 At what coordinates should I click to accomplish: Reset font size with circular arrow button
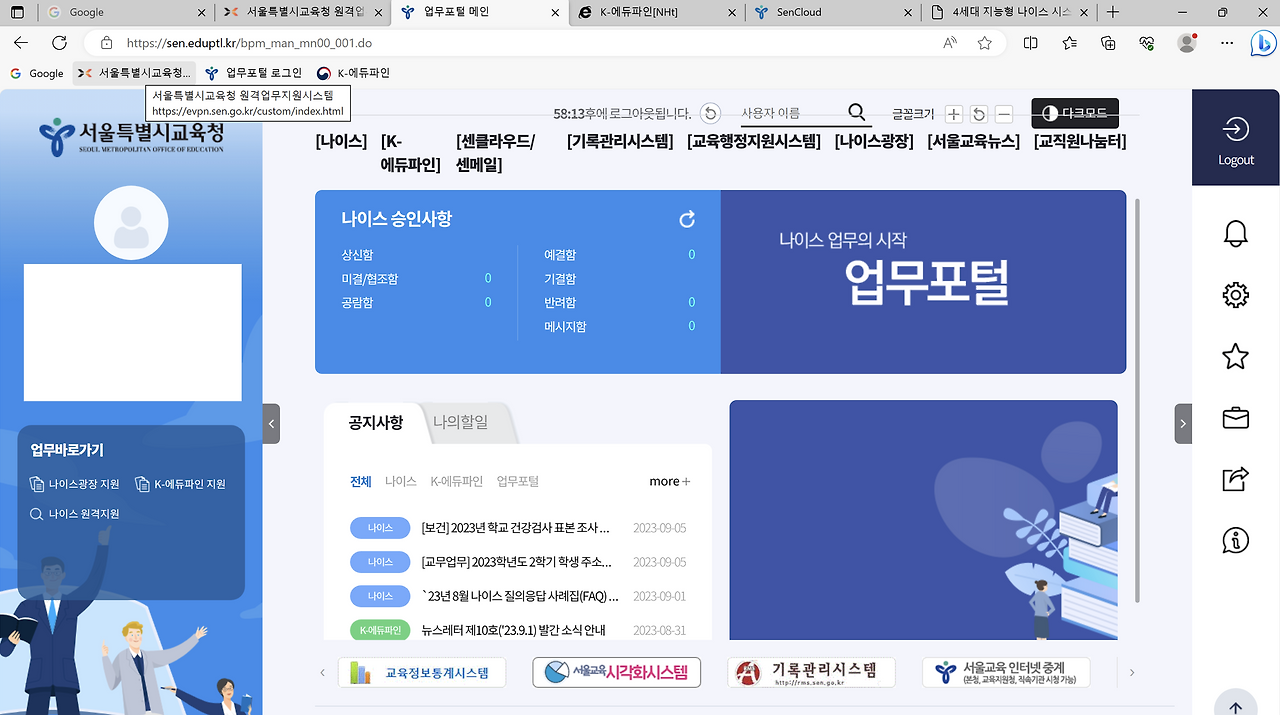tap(979, 114)
